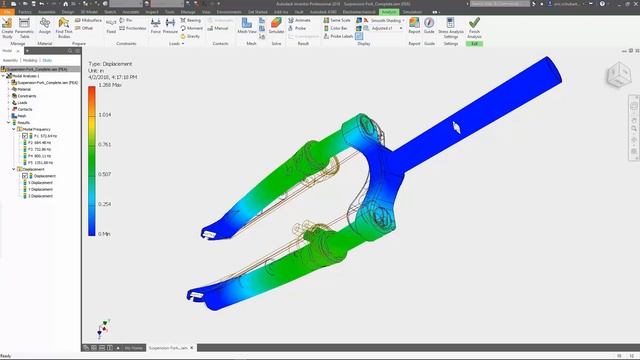Switch to the Design ribbon tab

point(68,12)
